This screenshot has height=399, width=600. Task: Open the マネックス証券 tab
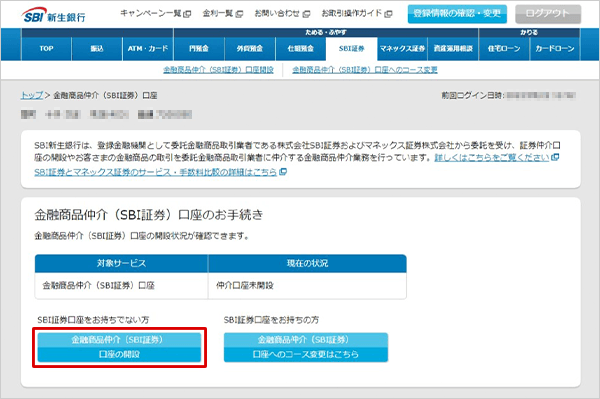tap(402, 49)
